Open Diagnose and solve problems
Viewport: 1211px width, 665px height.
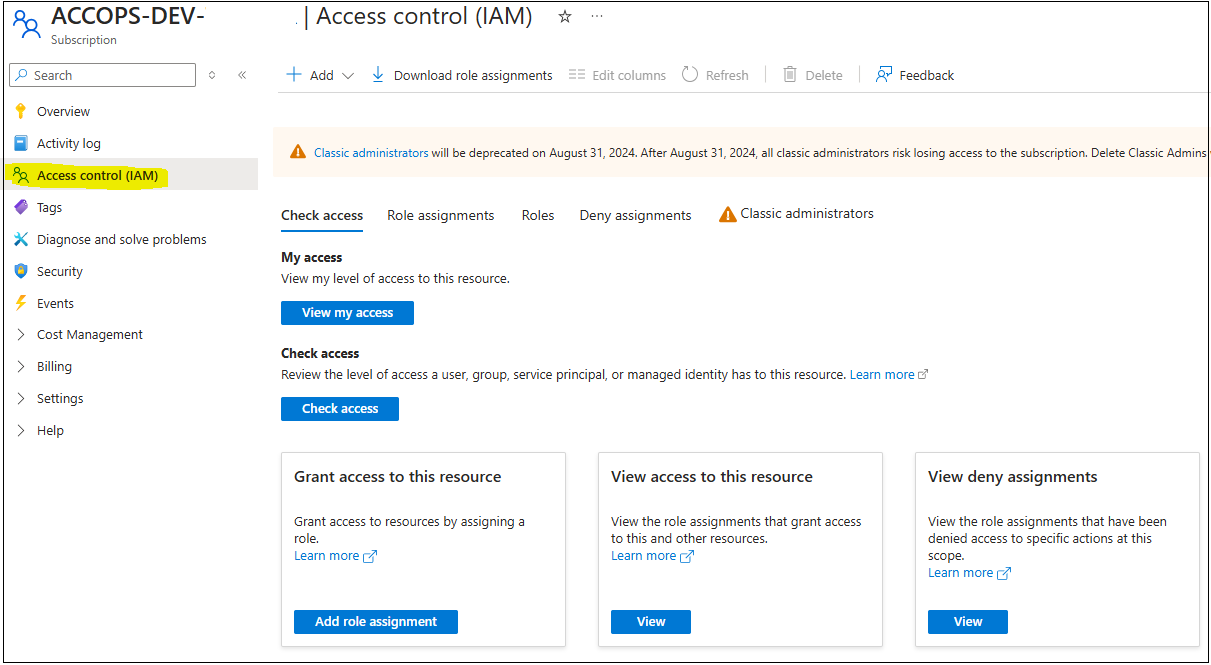(121, 239)
